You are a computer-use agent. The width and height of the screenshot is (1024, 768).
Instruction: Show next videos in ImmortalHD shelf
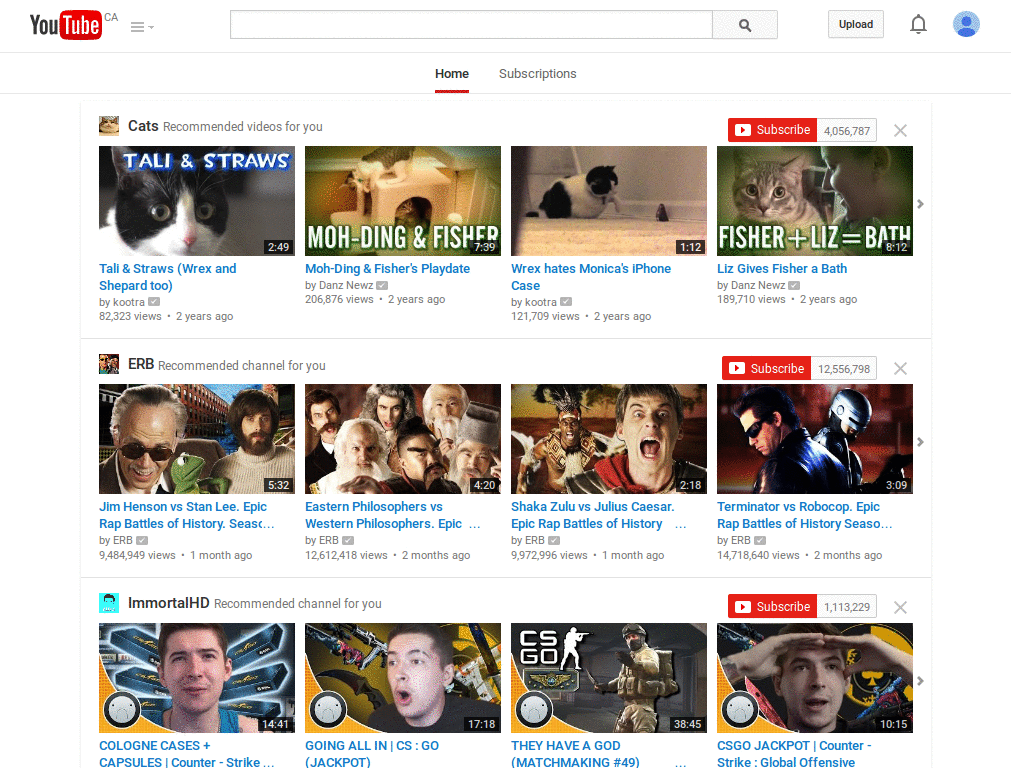pos(920,681)
